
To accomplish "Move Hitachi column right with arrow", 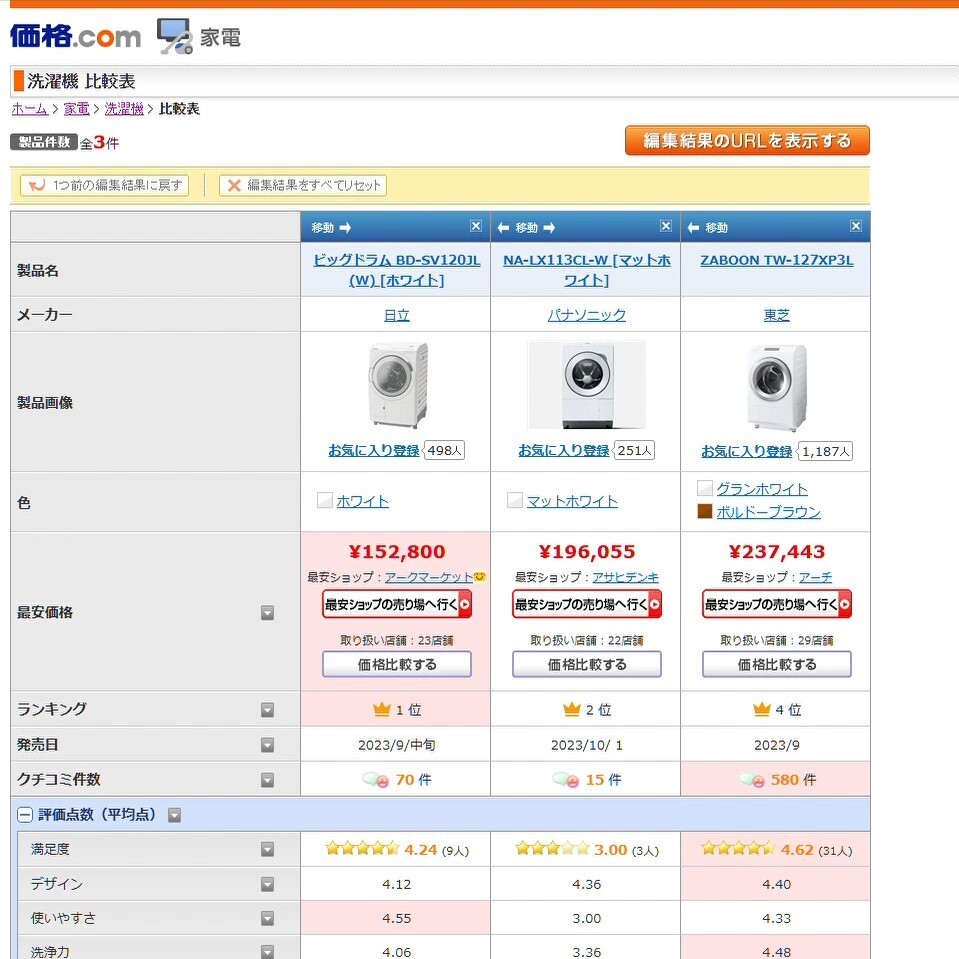I will (346, 228).
